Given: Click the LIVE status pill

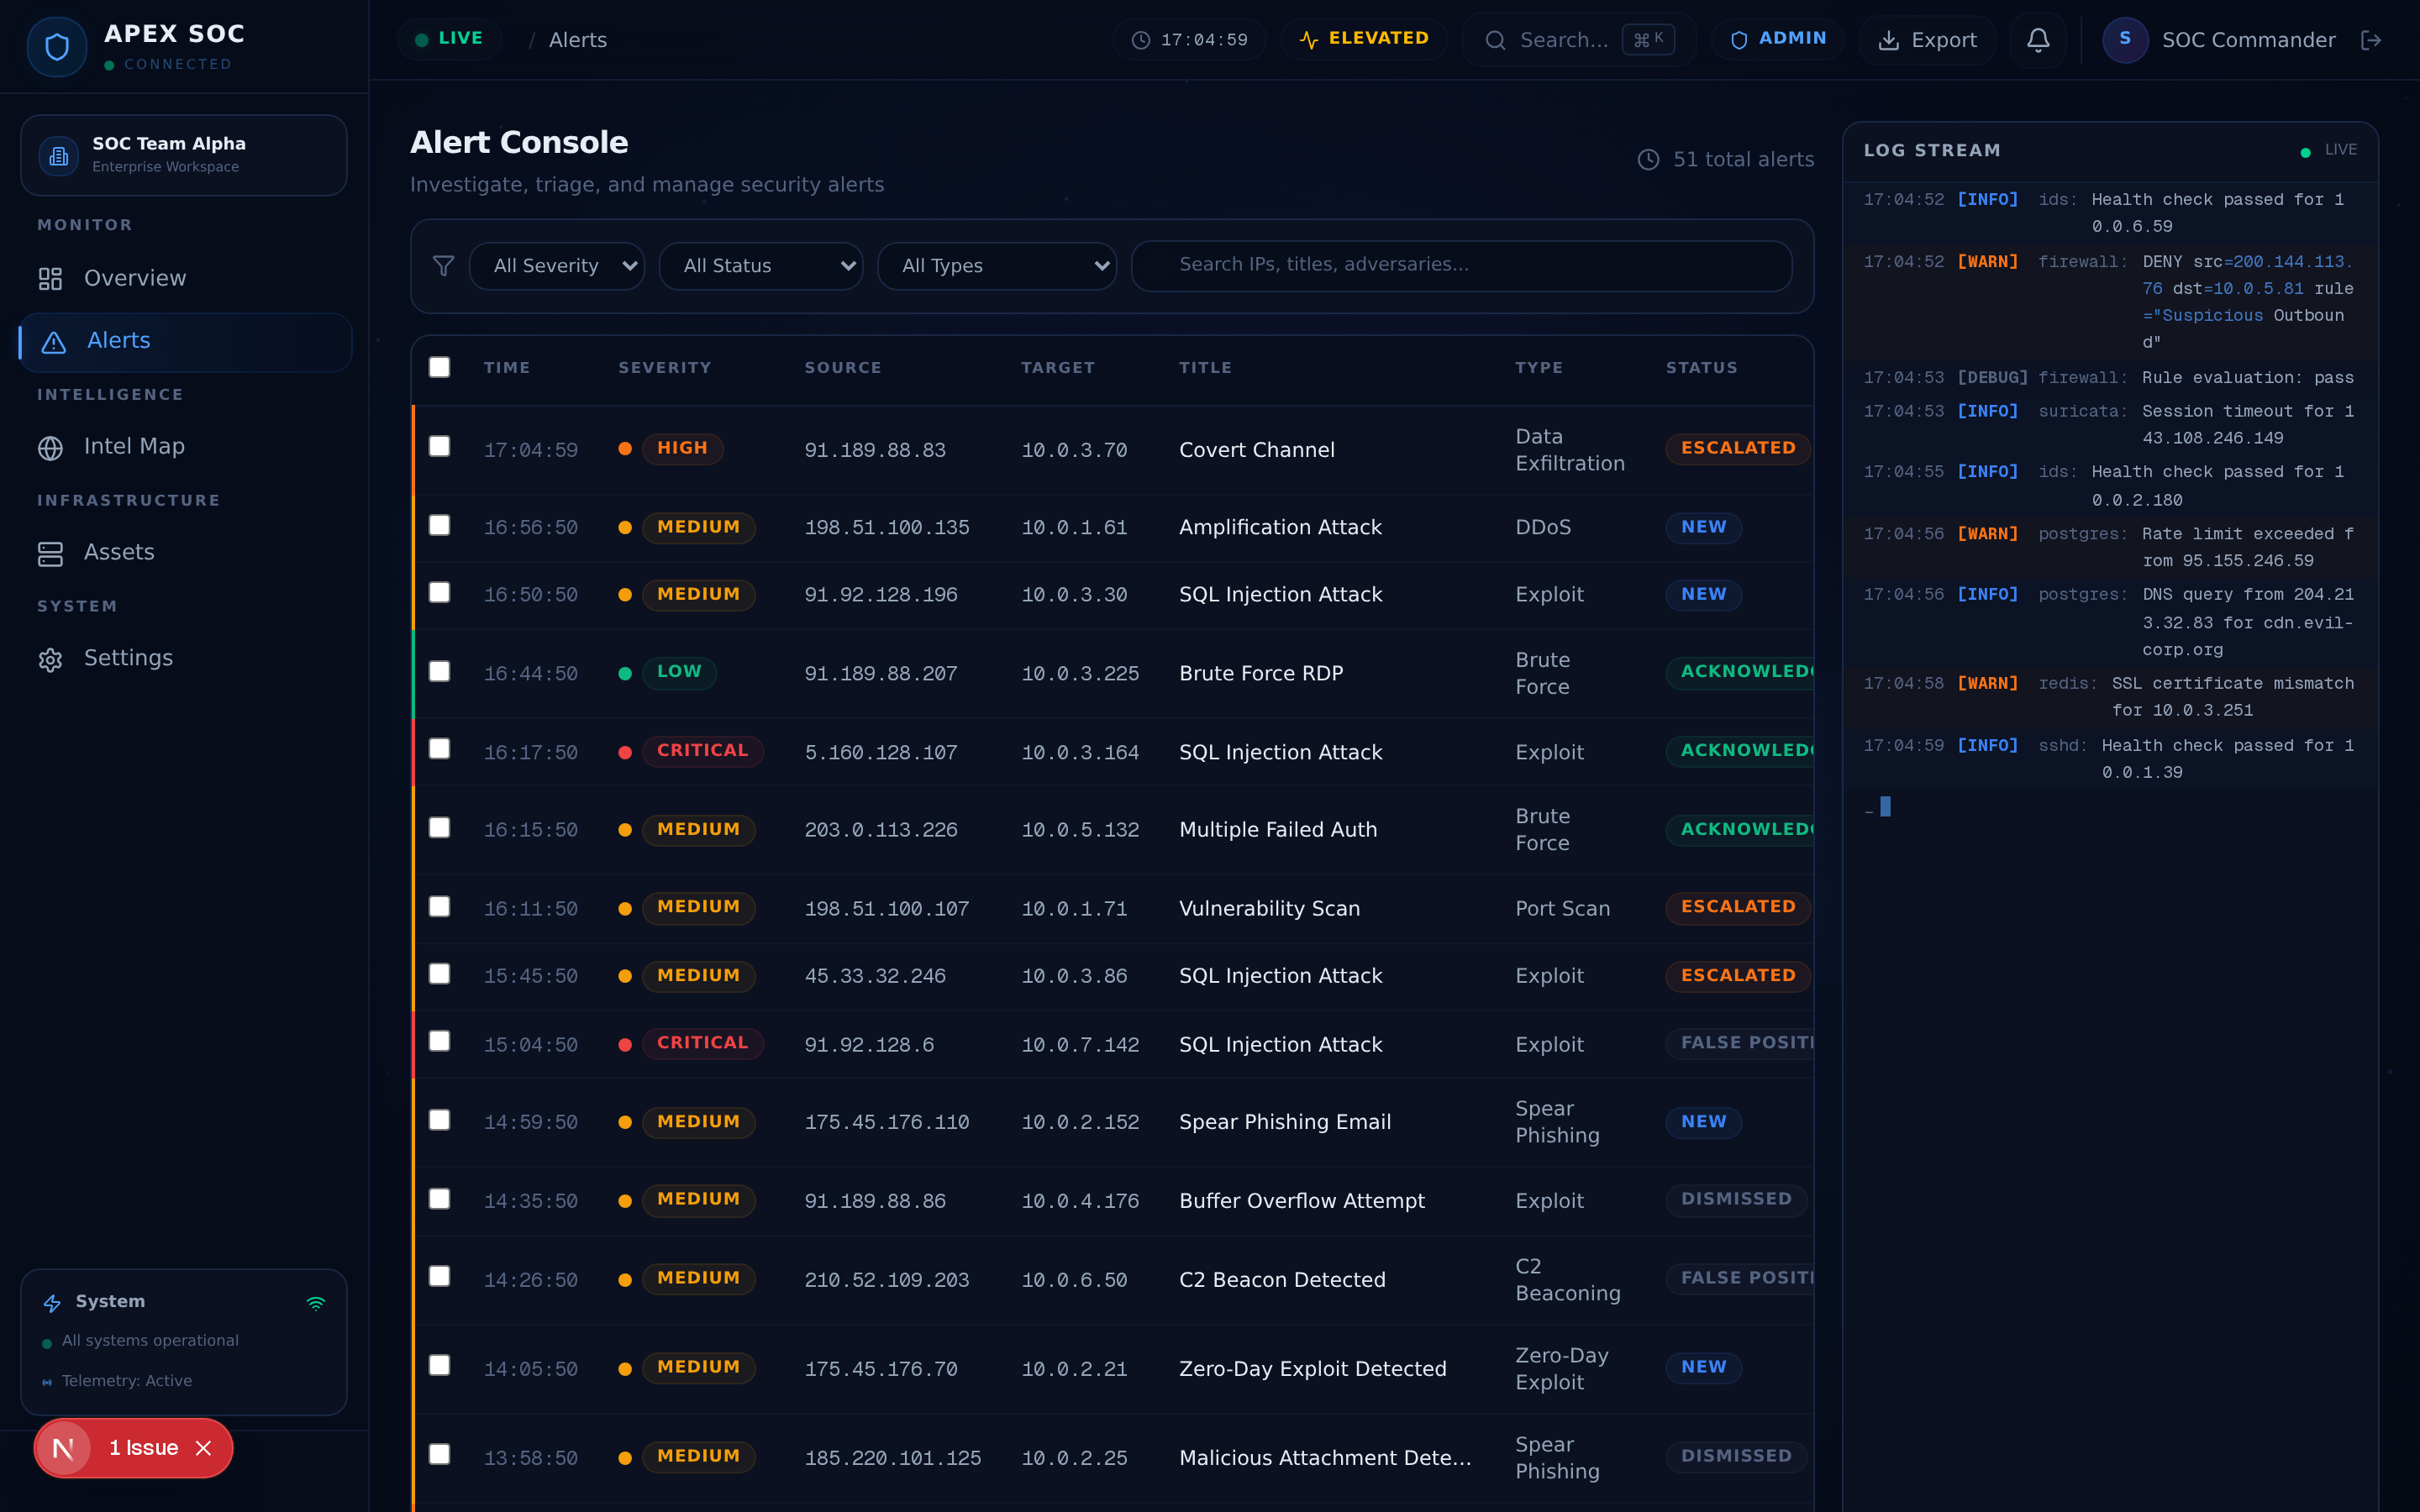Looking at the screenshot, I should tap(449, 39).
